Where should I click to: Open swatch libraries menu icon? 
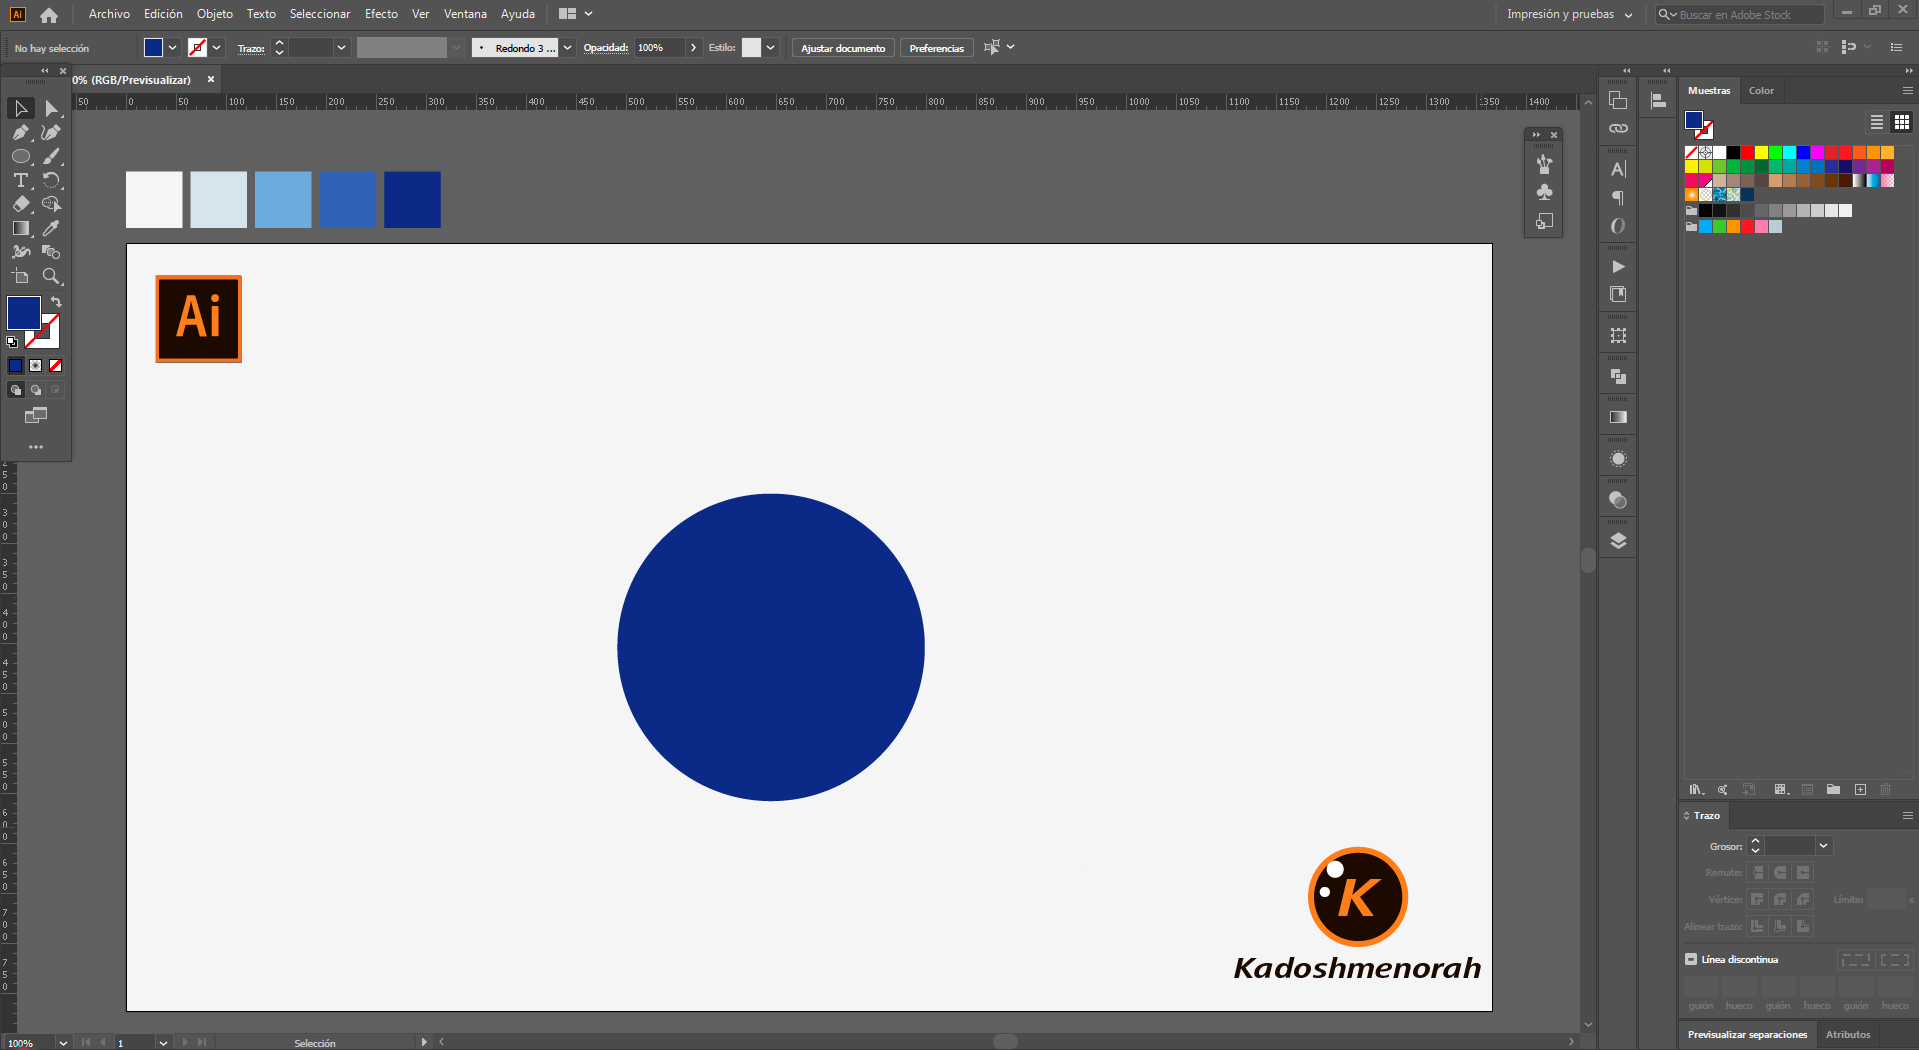[x=1696, y=789]
